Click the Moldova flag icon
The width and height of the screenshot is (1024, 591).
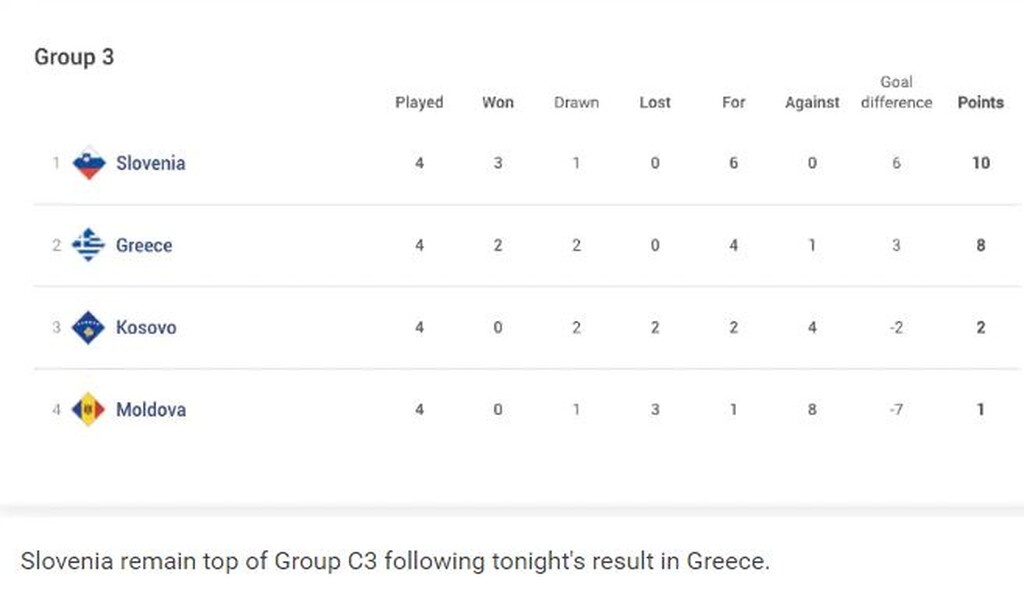tap(89, 409)
